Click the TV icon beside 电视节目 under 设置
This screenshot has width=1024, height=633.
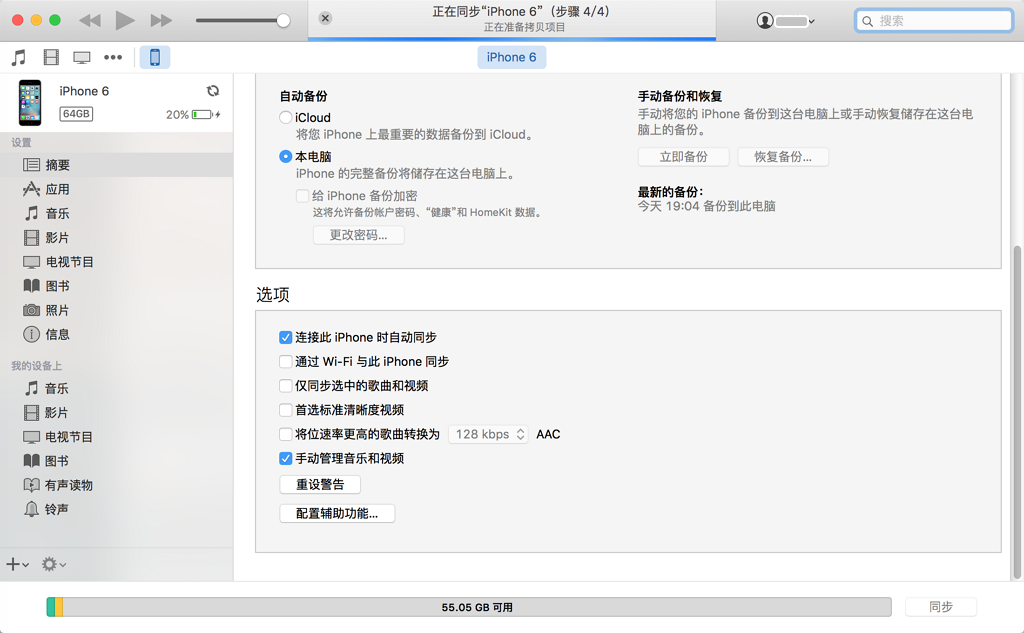click(x=31, y=262)
